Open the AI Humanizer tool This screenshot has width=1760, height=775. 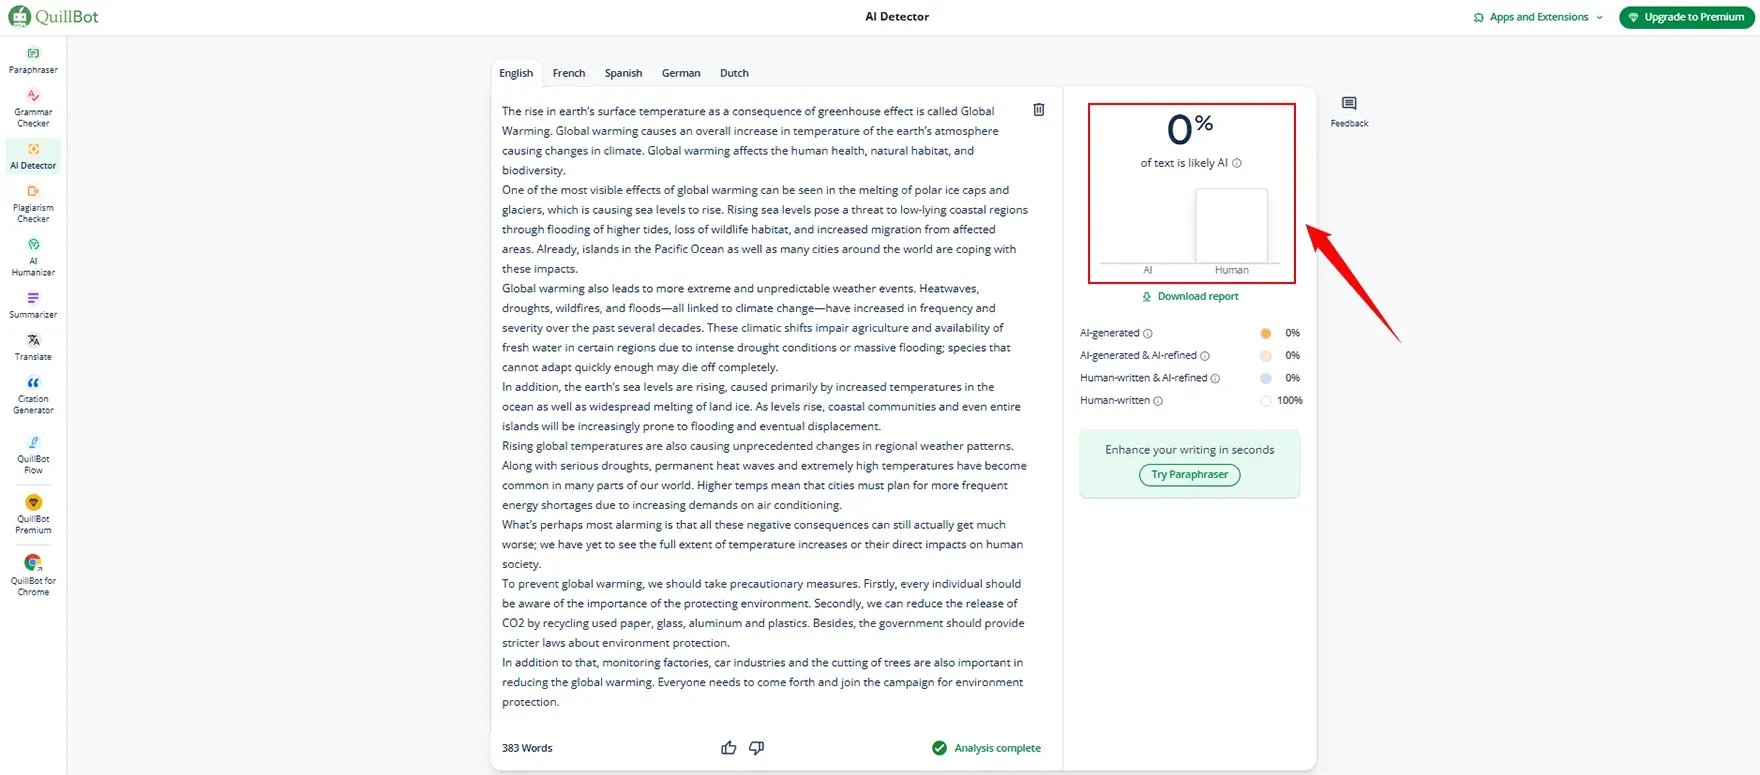pos(33,257)
